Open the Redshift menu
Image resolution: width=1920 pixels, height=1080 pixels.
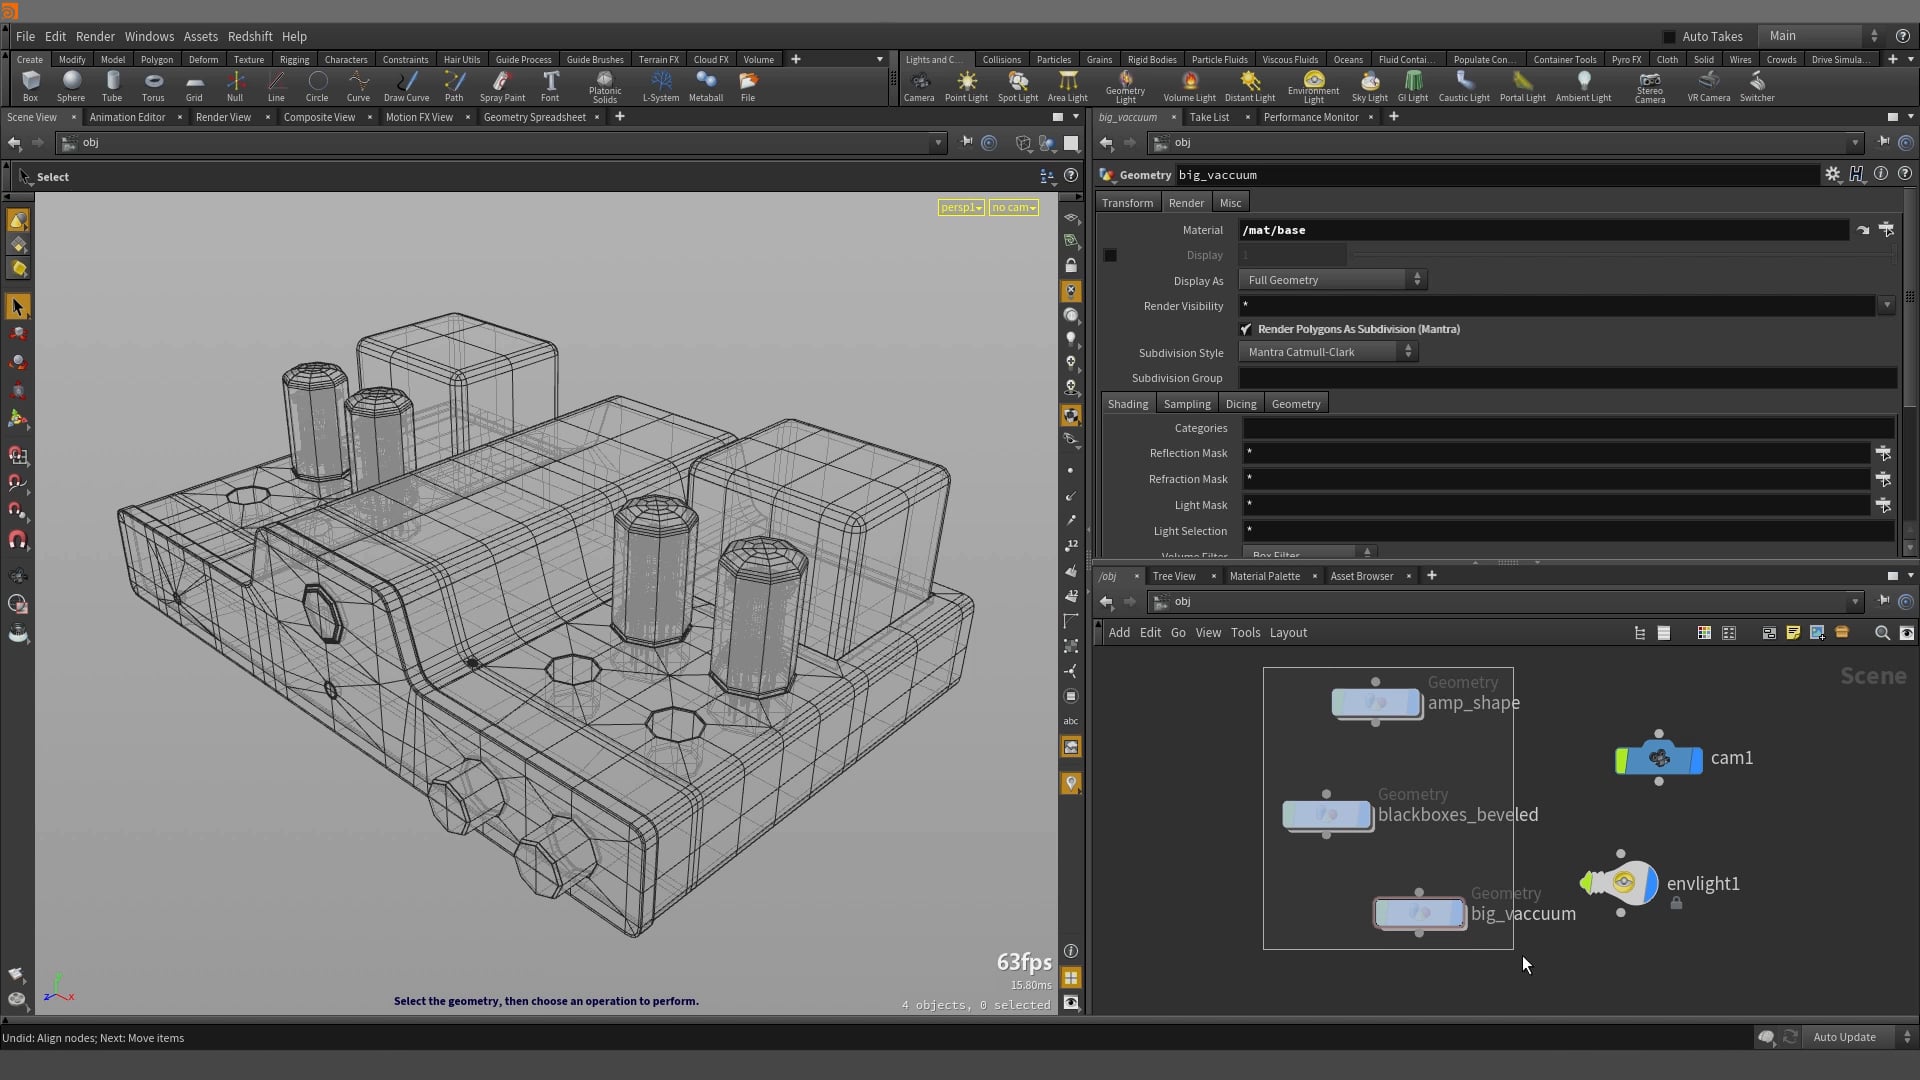click(250, 36)
